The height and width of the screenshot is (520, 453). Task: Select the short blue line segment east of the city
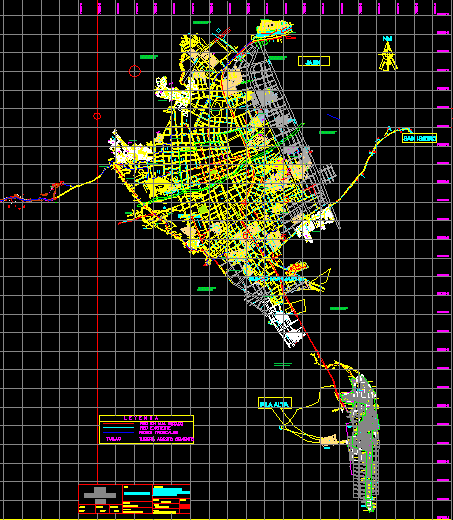tap(333, 117)
